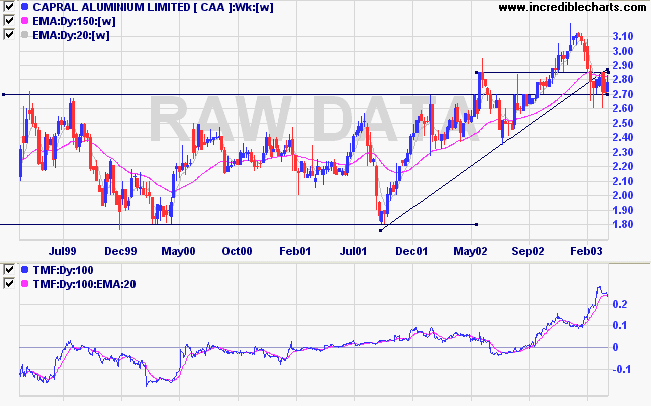
Task: Select the EMA:Dy:150:[w] legend label
Action: [74, 21]
